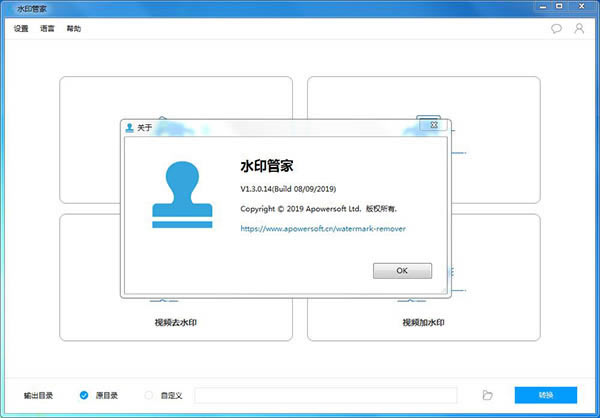600x418 pixels.
Task: Click the blue stamp logo in About dialog
Action: coord(182,195)
